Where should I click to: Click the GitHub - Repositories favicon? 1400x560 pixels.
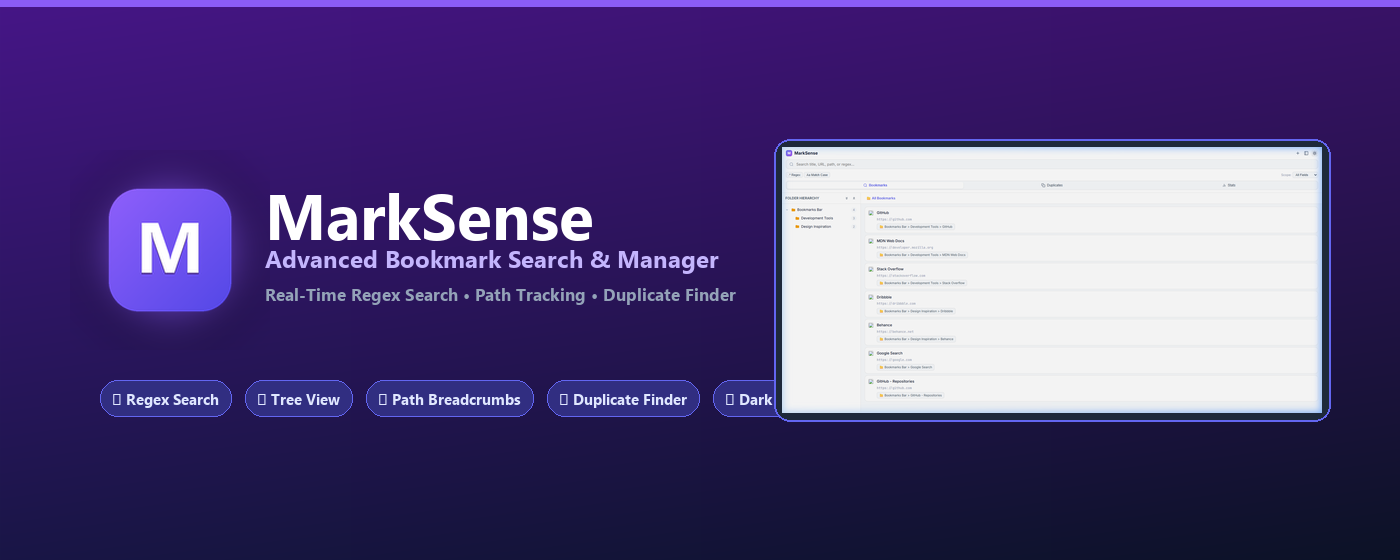coord(871,381)
